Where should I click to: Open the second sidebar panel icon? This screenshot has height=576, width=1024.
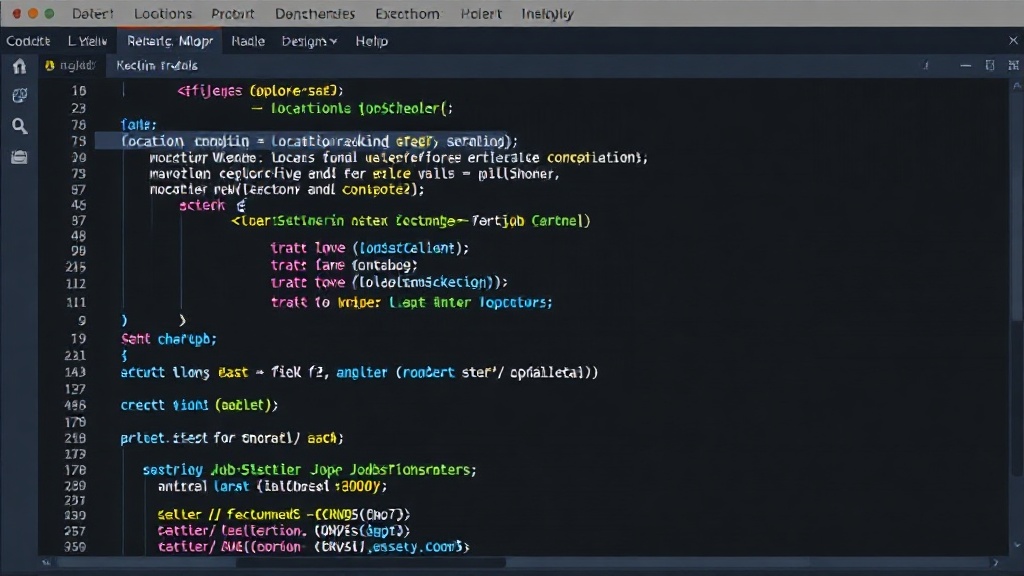pos(20,95)
